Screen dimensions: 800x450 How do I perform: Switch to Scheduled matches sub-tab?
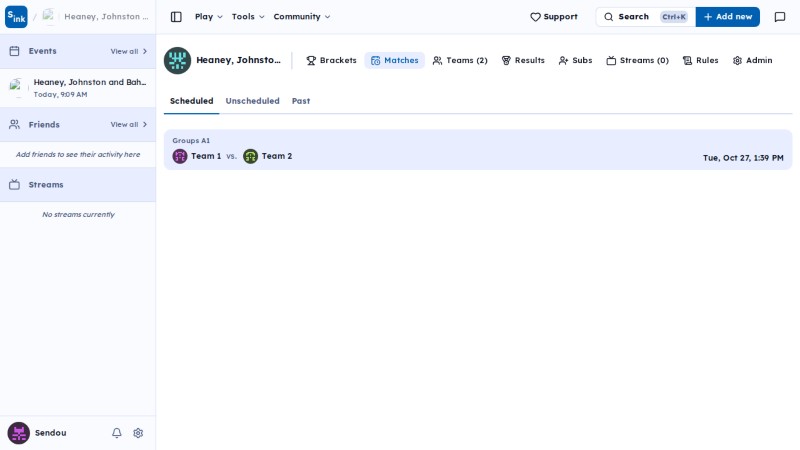(191, 101)
